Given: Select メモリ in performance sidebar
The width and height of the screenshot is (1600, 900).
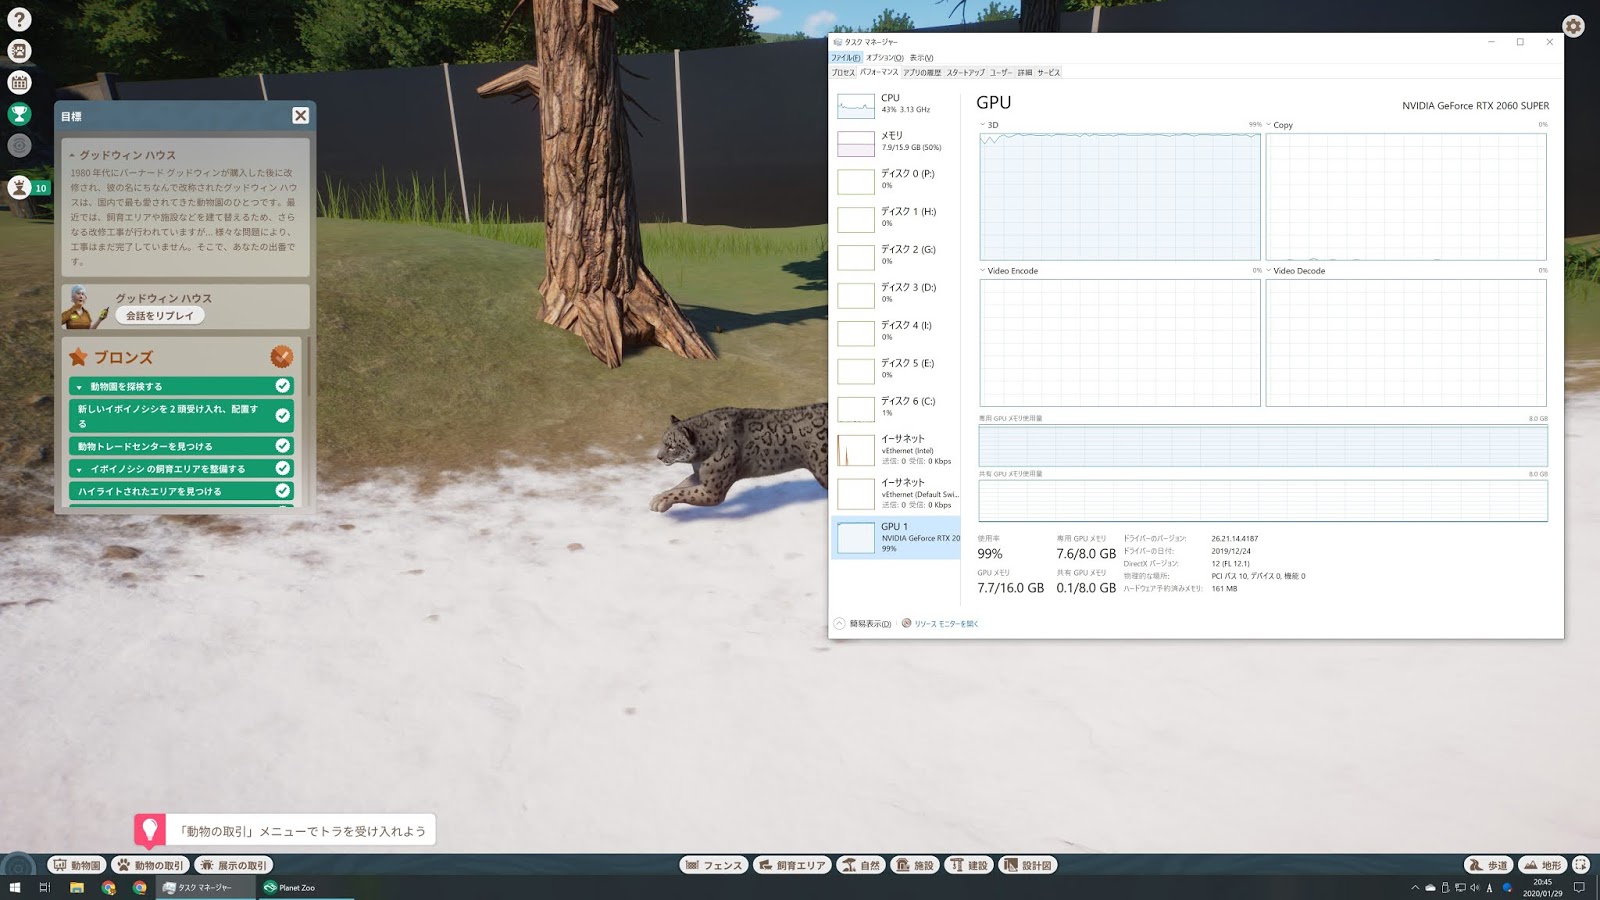Looking at the screenshot, I should (896, 142).
